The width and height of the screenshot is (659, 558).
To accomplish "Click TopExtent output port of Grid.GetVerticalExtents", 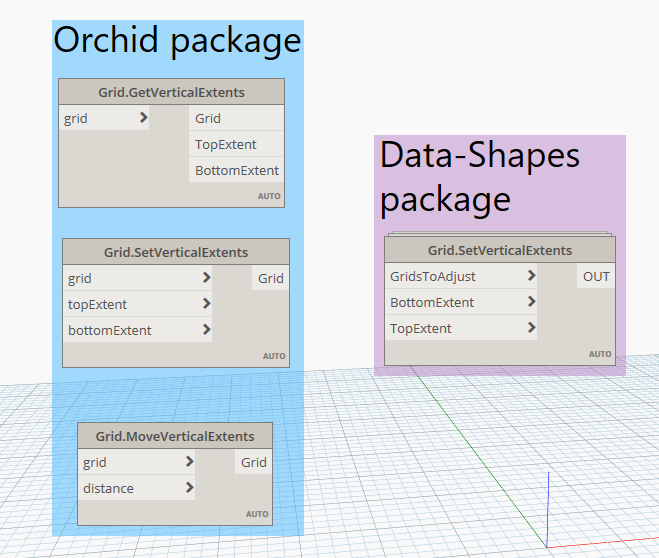I will 237,144.
